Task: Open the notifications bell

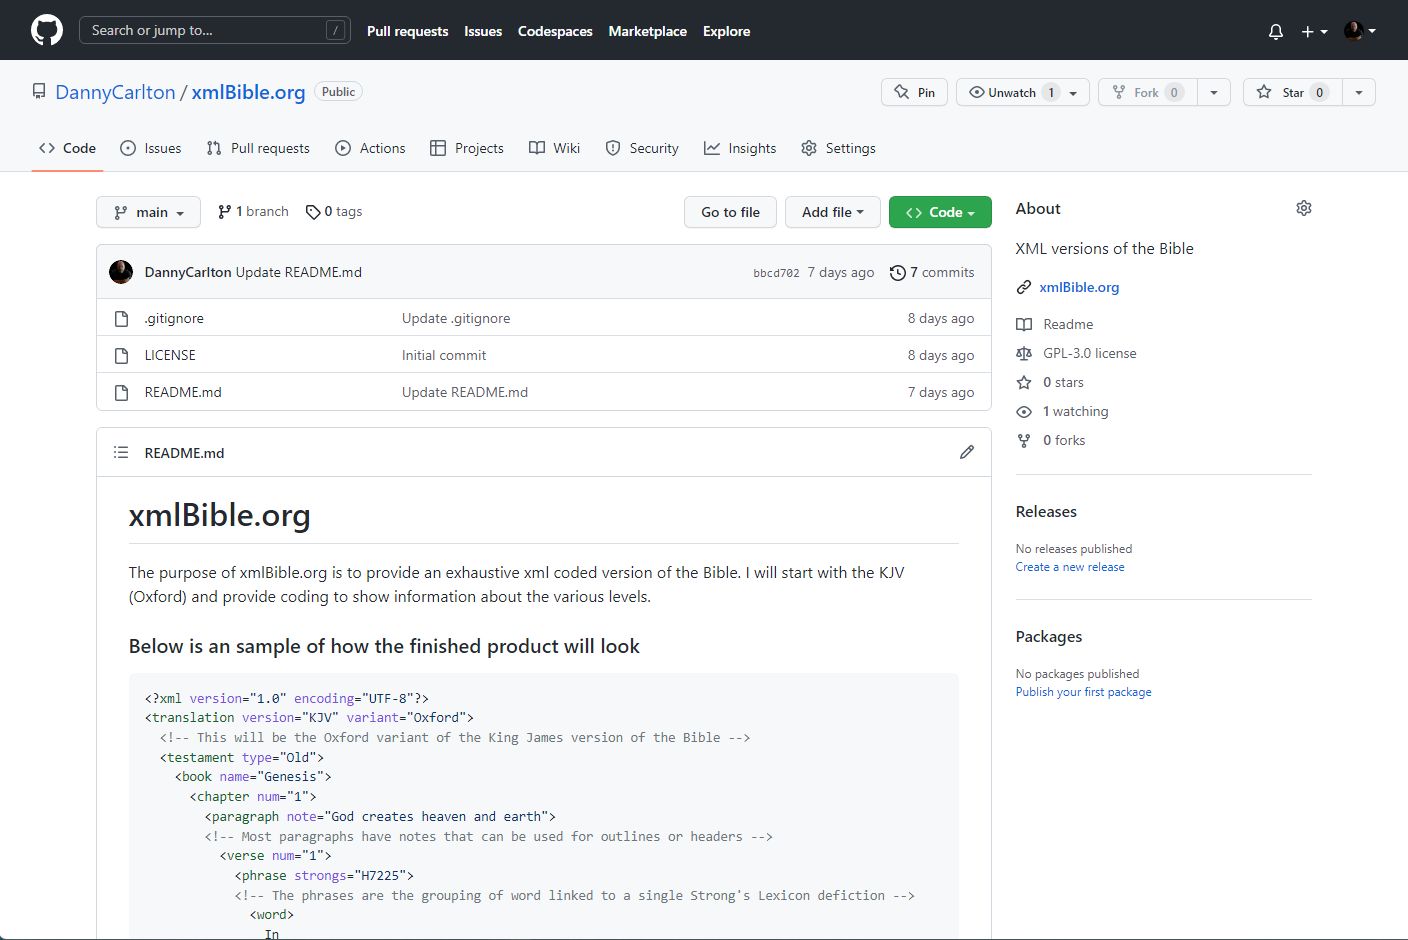Action: [1275, 31]
